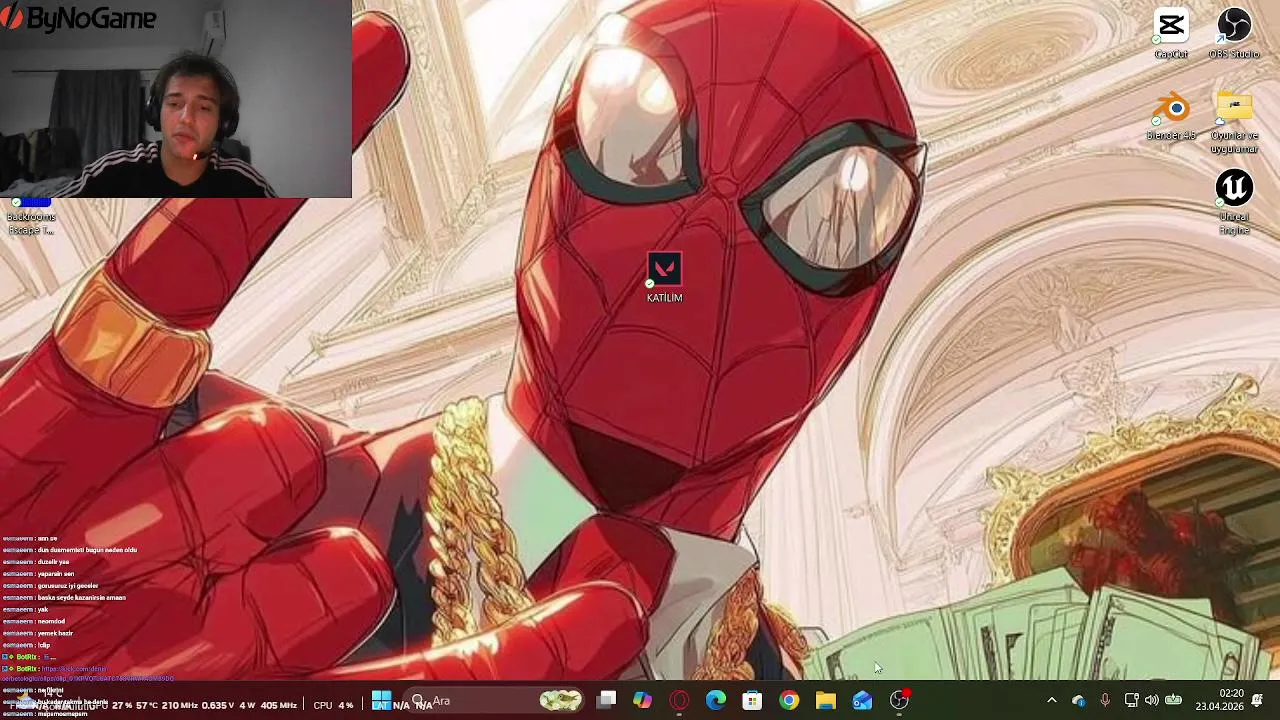
Task: Select the Backrooms Escape desktop shortcut
Action: [30, 216]
